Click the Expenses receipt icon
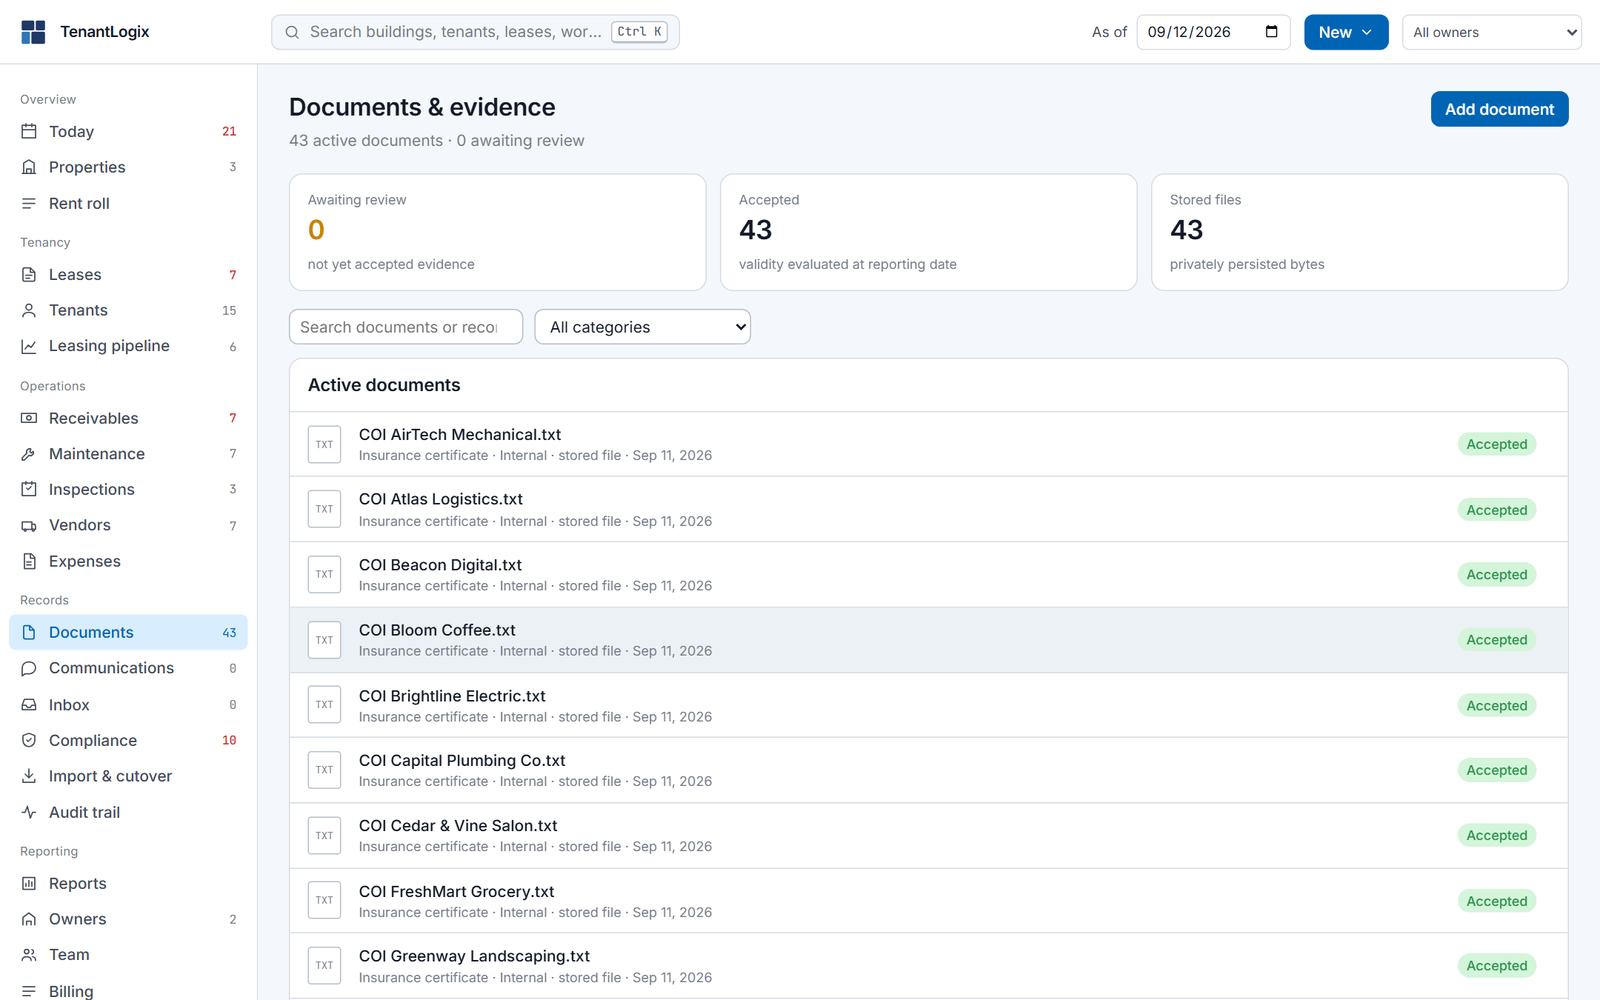This screenshot has height=1000, width=1600. [29, 561]
